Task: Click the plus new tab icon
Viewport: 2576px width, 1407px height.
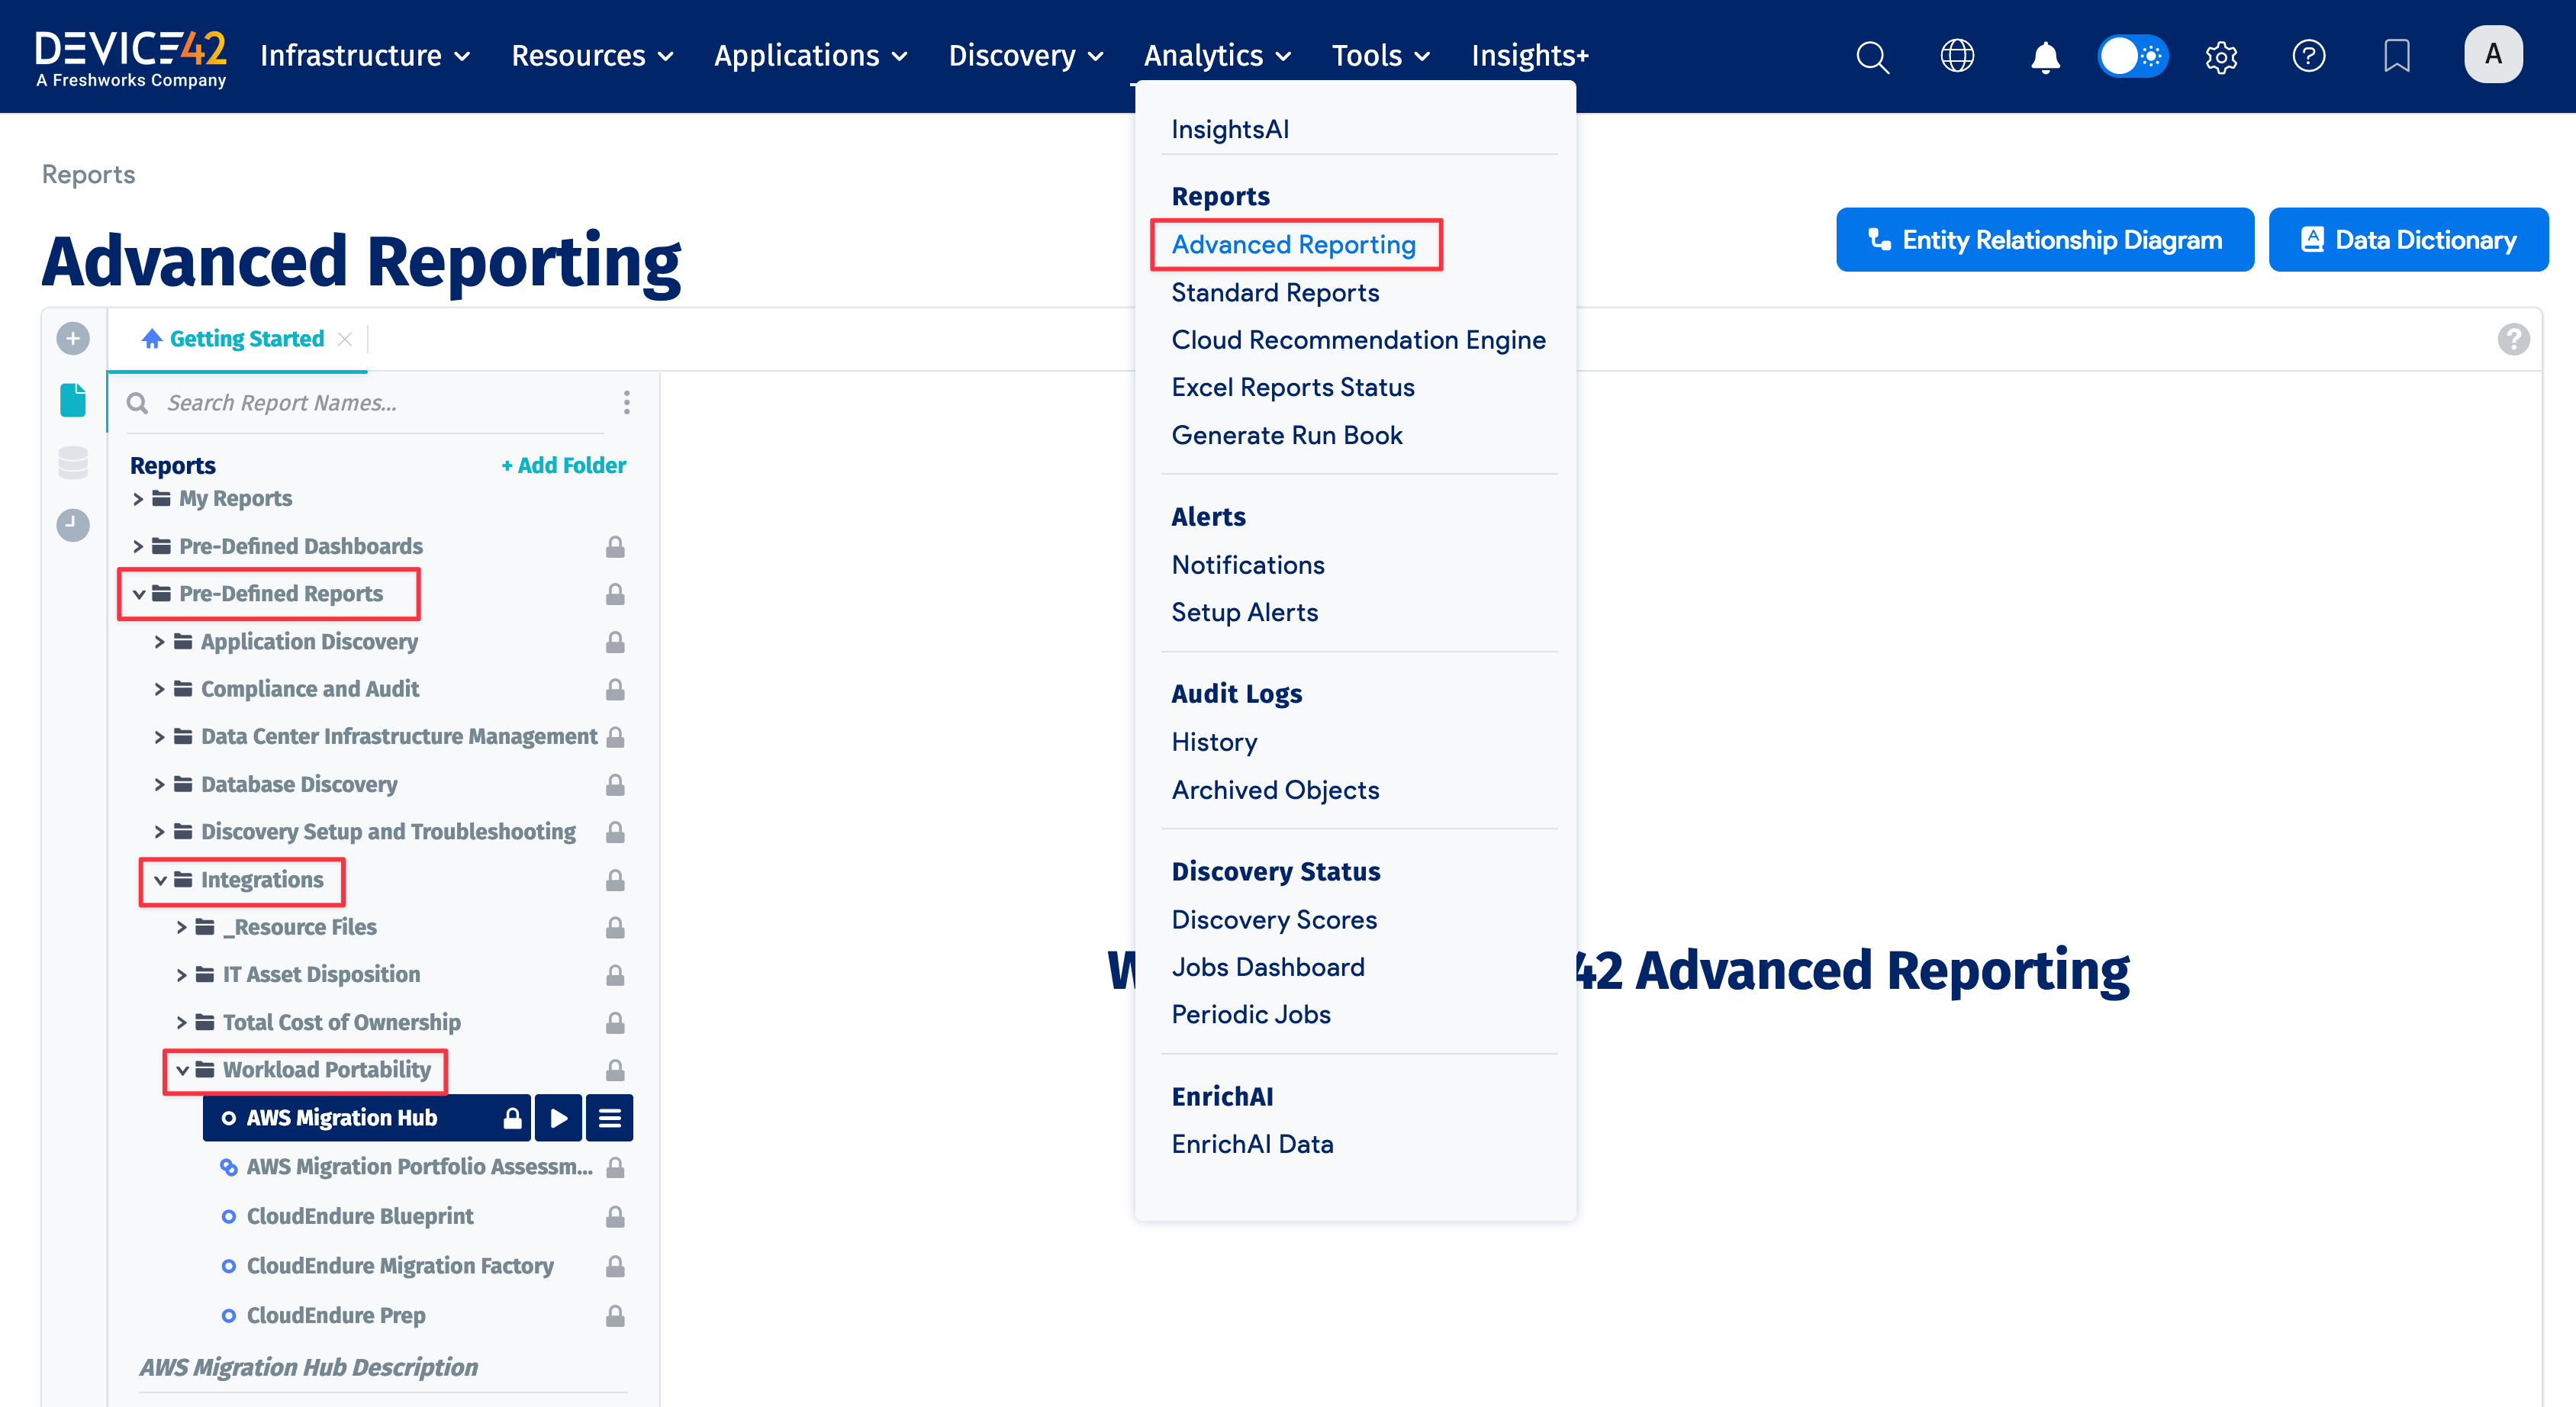Action: pos(73,338)
